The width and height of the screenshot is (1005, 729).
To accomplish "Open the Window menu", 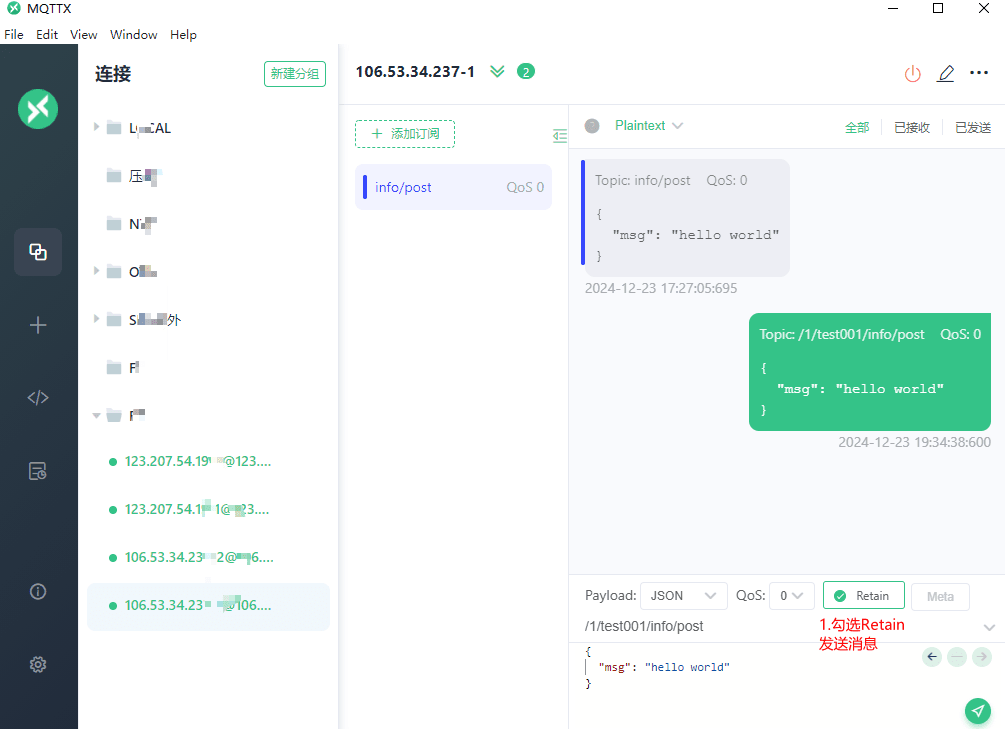I will (x=133, y=35).
